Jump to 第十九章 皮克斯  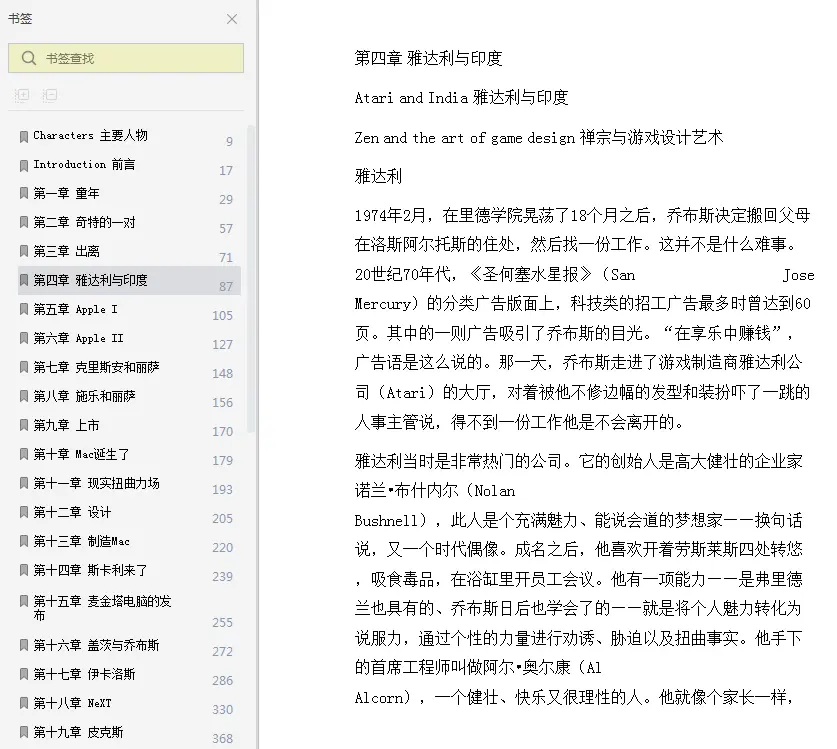[78, 732]
